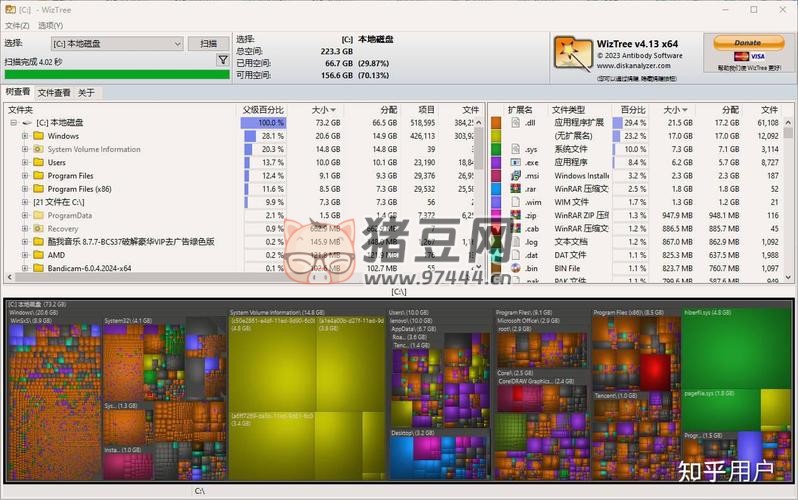Switch to the 关于 tab
This screenshot has height=500, width=798.
[86, 93]
